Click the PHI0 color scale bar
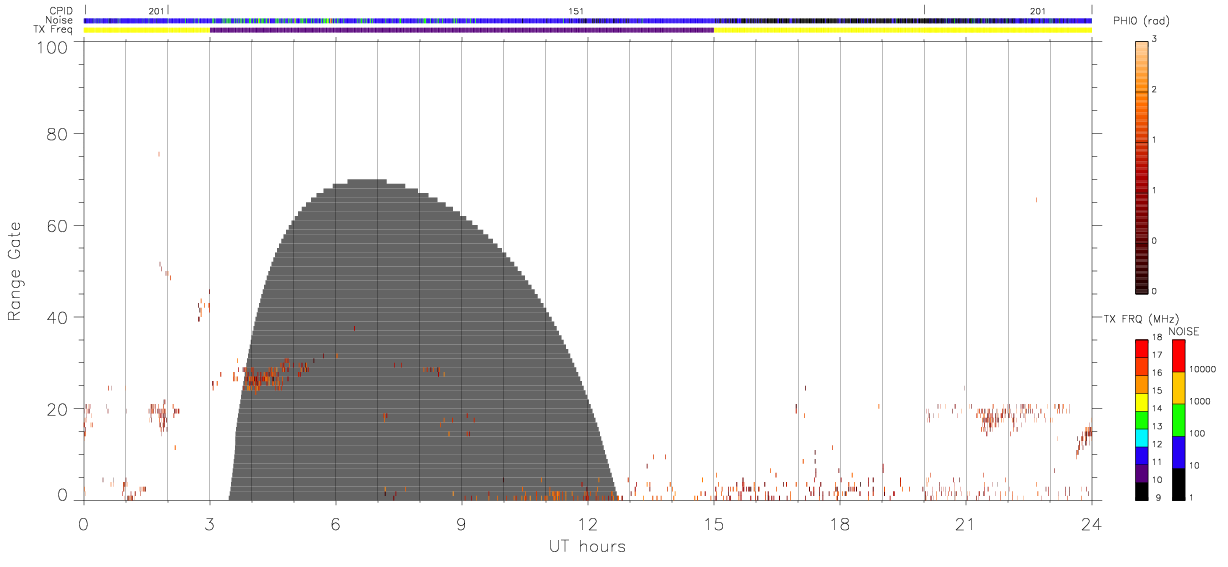 pyautogui.click(x=1141, y=166)
